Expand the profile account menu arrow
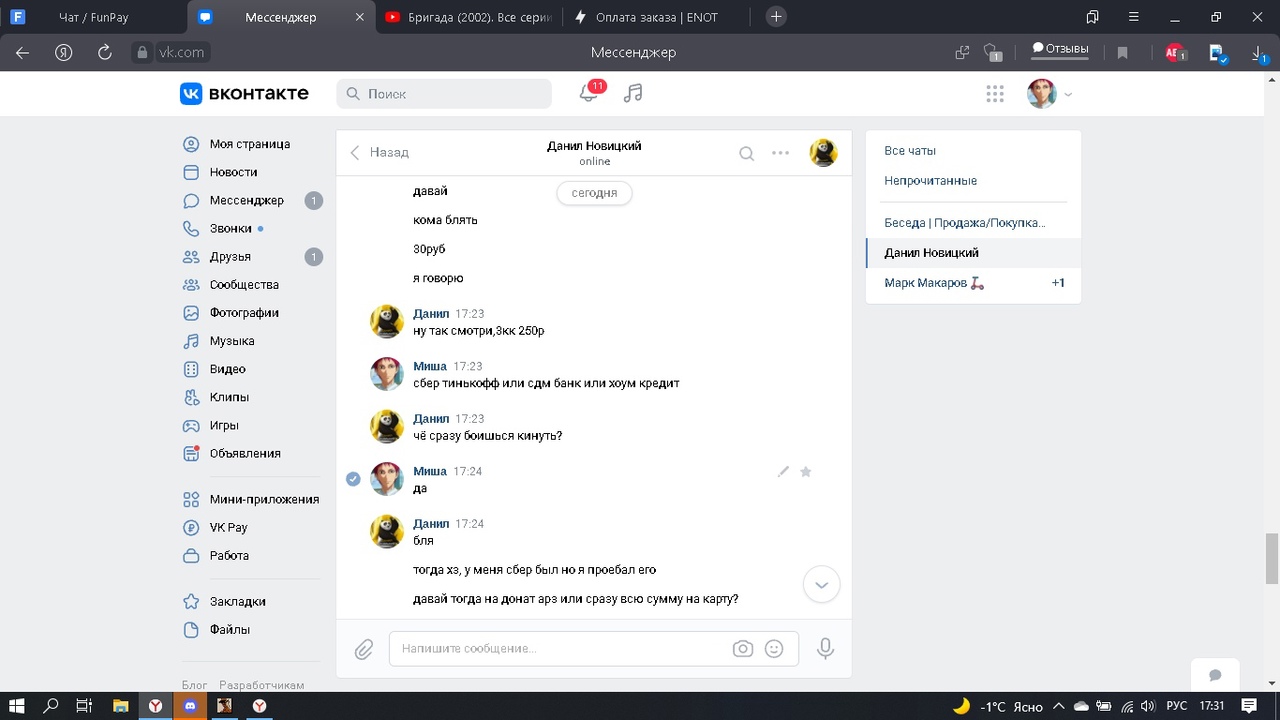The height and width of the screenshot is (720, 1280). click(1068, 95)
